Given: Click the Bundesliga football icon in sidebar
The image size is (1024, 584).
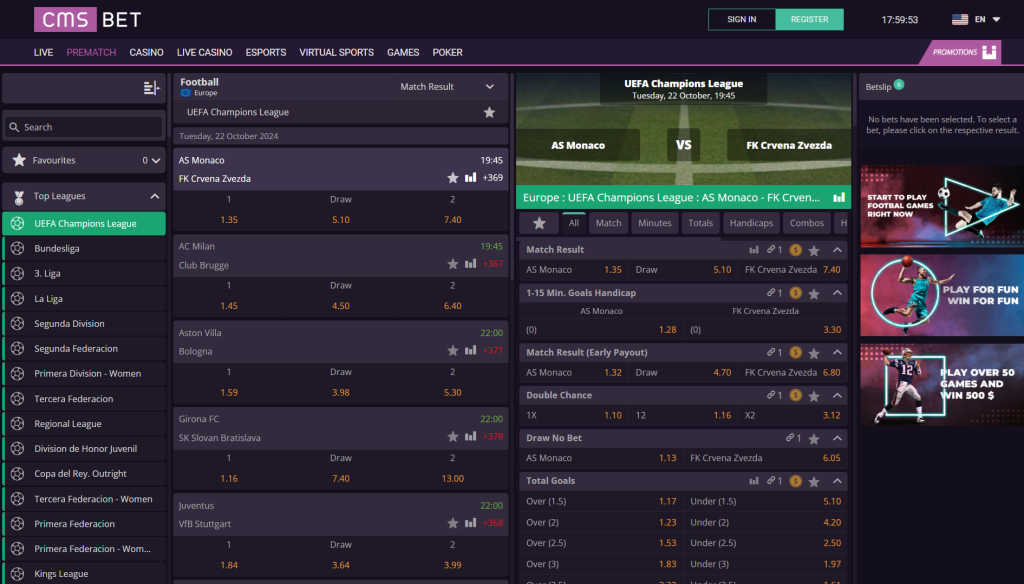Looking at the screenshot, I should (17, 249).
